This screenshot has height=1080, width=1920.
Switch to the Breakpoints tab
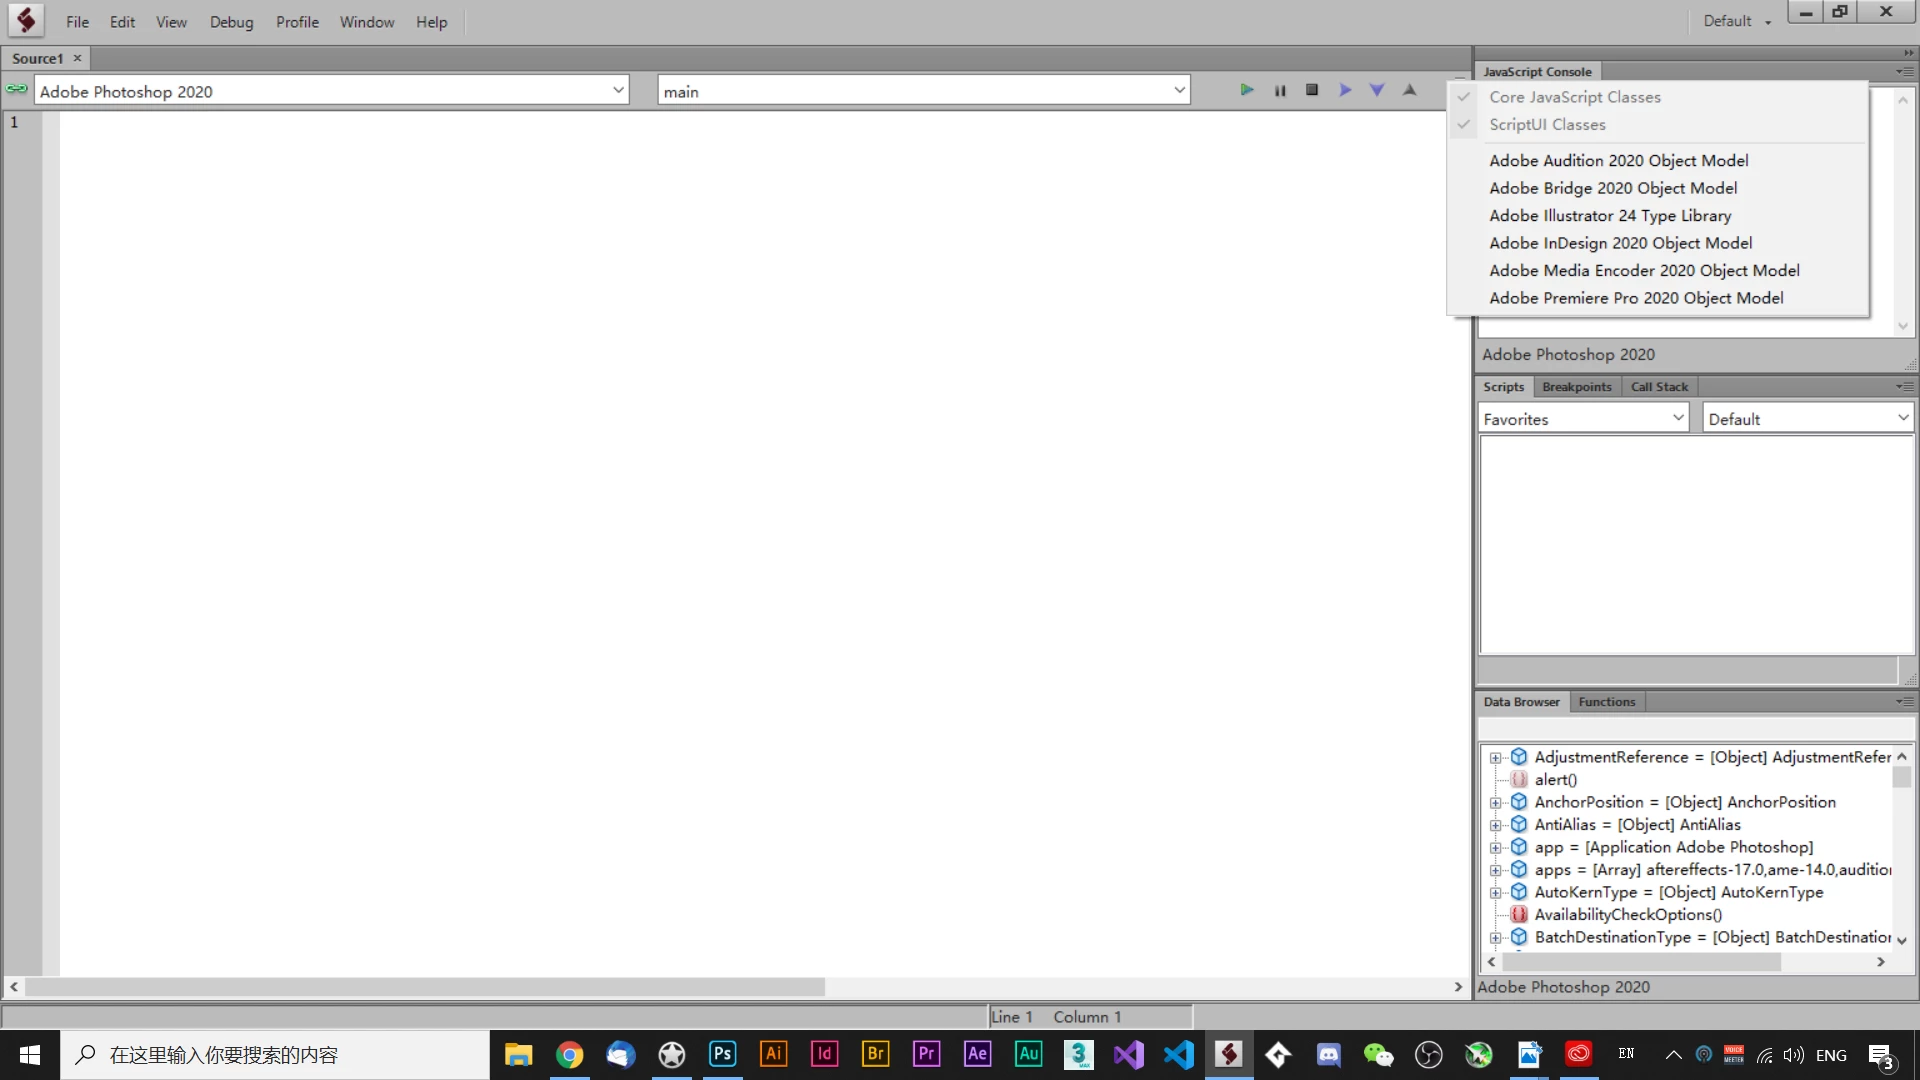tap(1576, 387)
